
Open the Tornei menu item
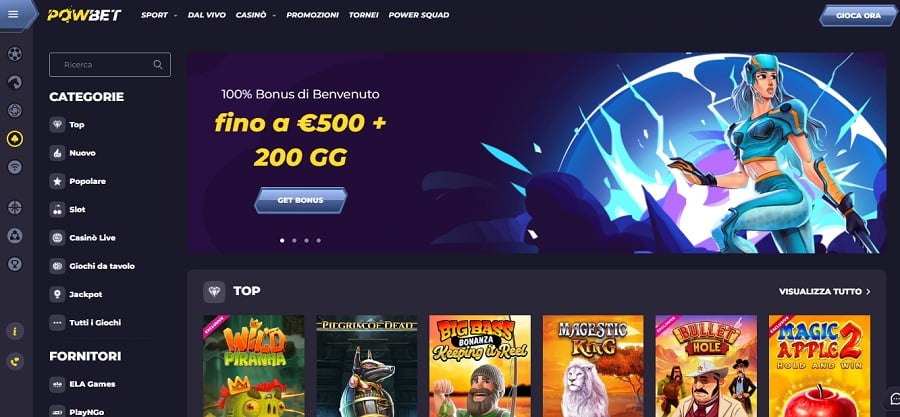[363, 15]
